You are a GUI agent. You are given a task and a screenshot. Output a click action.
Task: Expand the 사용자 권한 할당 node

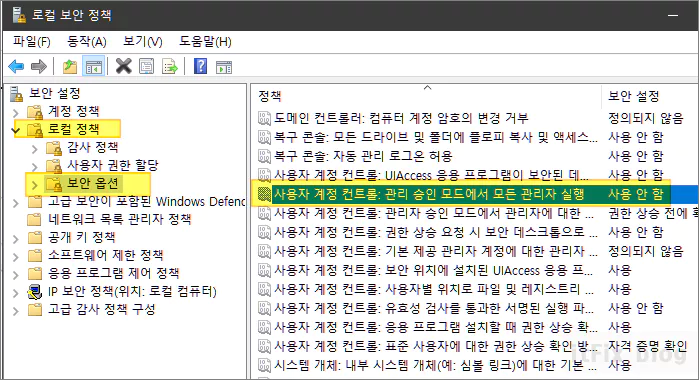(35, 166)
